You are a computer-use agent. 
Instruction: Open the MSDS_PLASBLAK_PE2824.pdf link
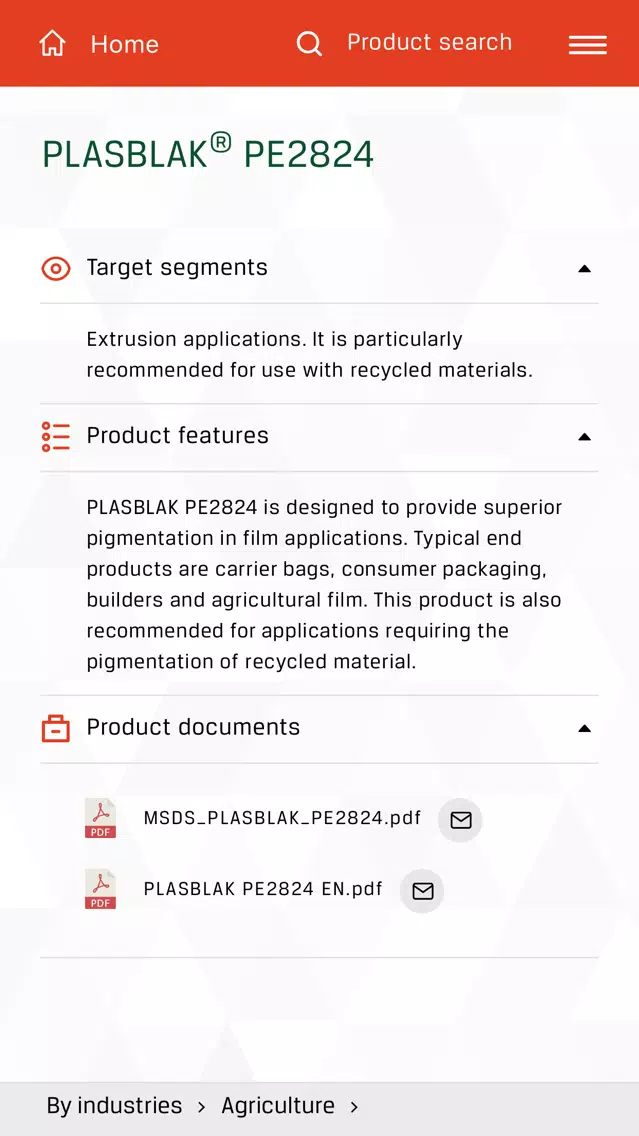click(x=283, y=819)
